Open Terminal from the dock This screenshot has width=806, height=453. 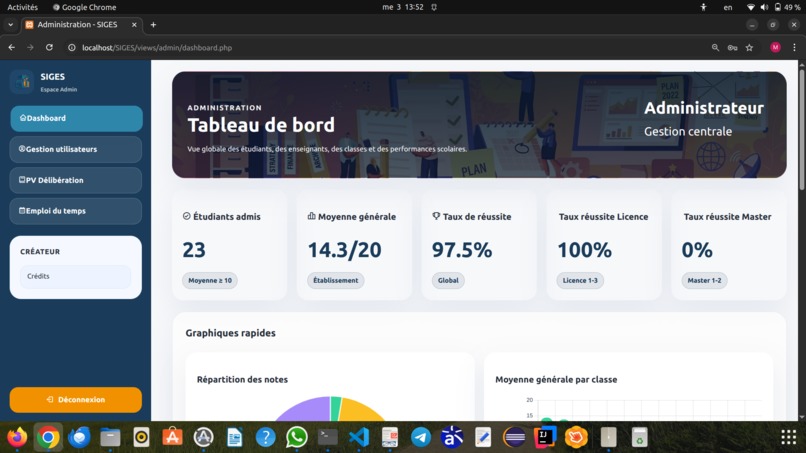327,438
